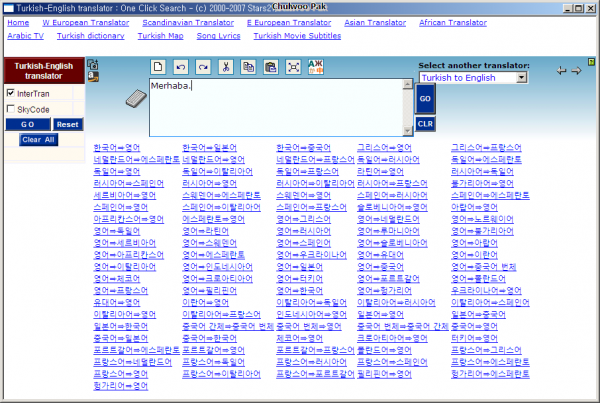
Task: Open W European Translator
Action: click(x=86, y=23)
